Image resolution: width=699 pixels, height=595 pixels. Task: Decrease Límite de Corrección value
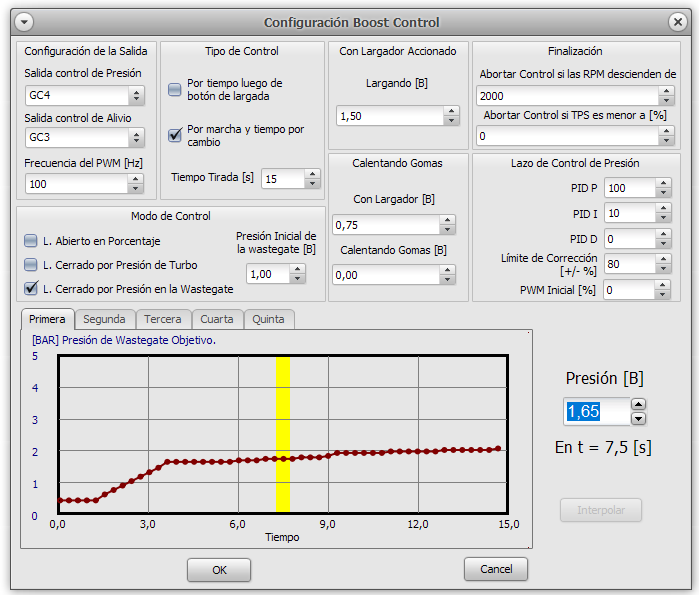663,269
